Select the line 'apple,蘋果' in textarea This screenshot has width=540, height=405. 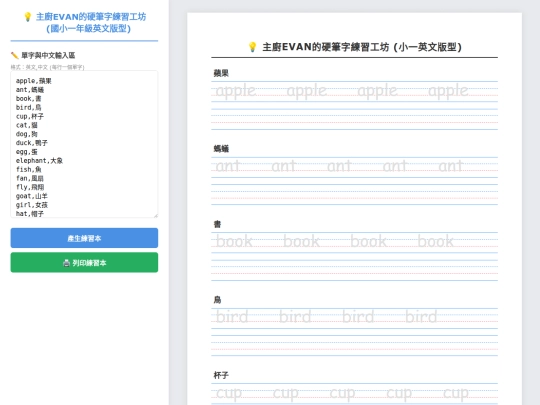pyautogui.click(x=33, y=81)
